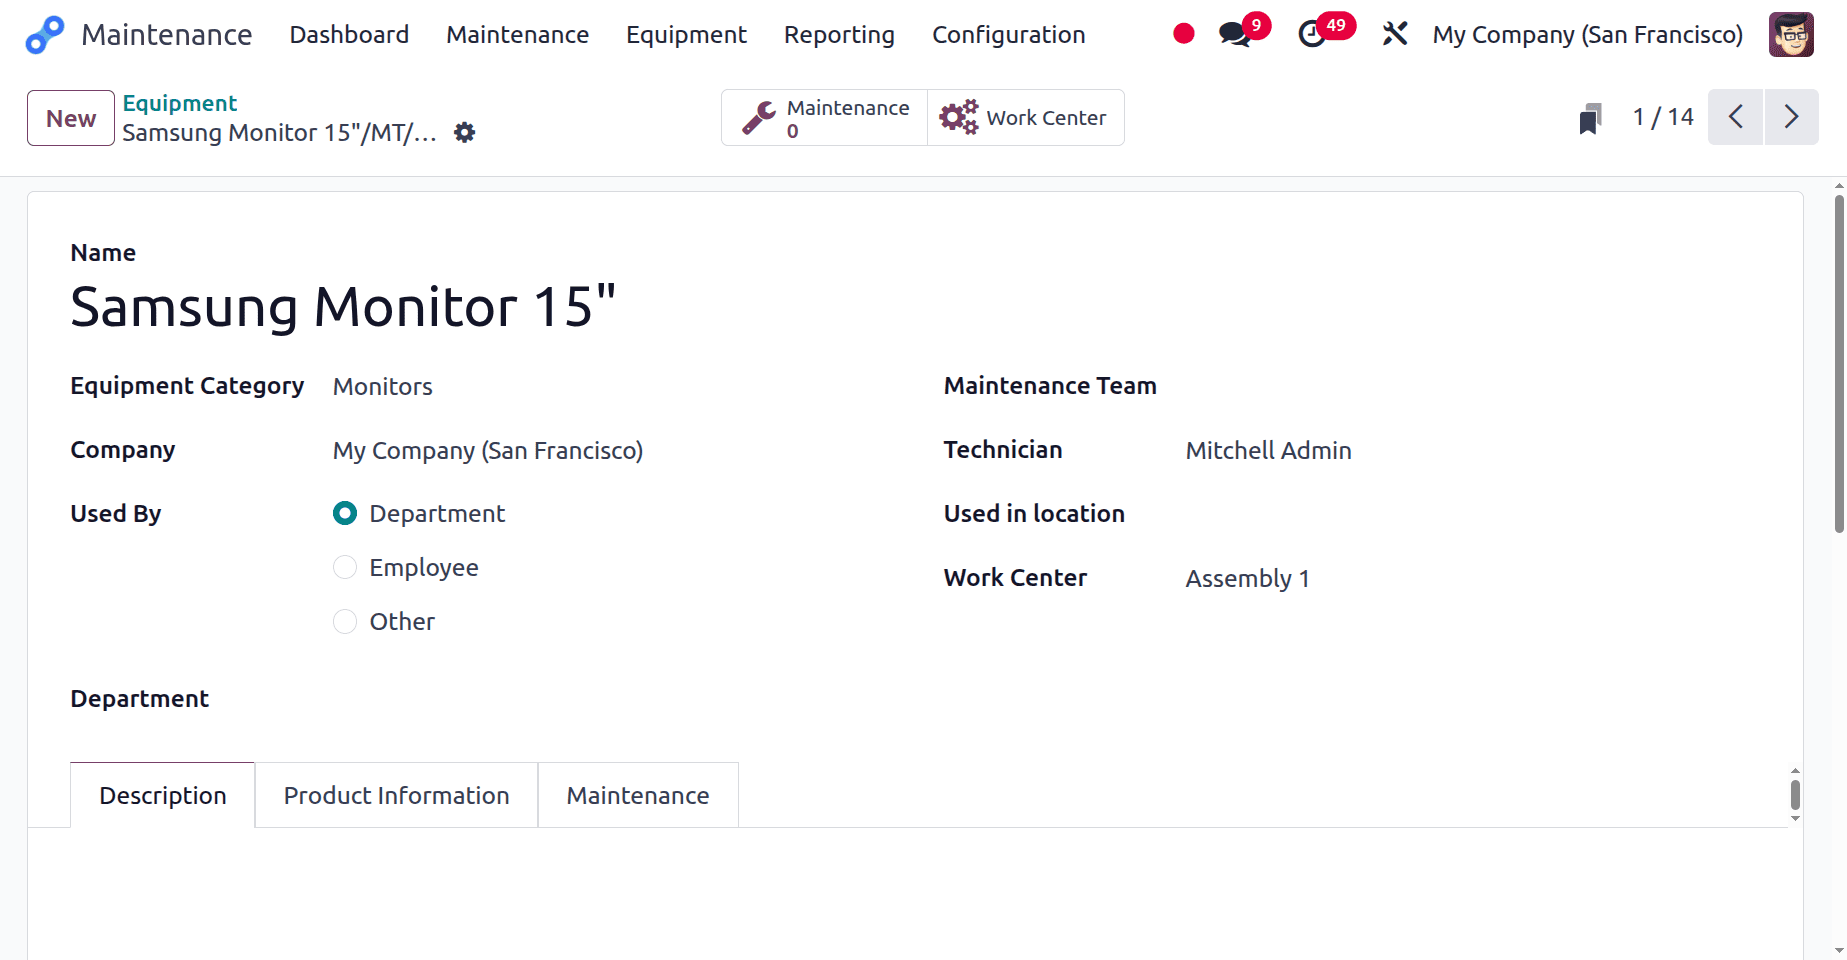Open the Equipment menu
The width and height of the screenshot is (1847, 960).
pos(686,35)
